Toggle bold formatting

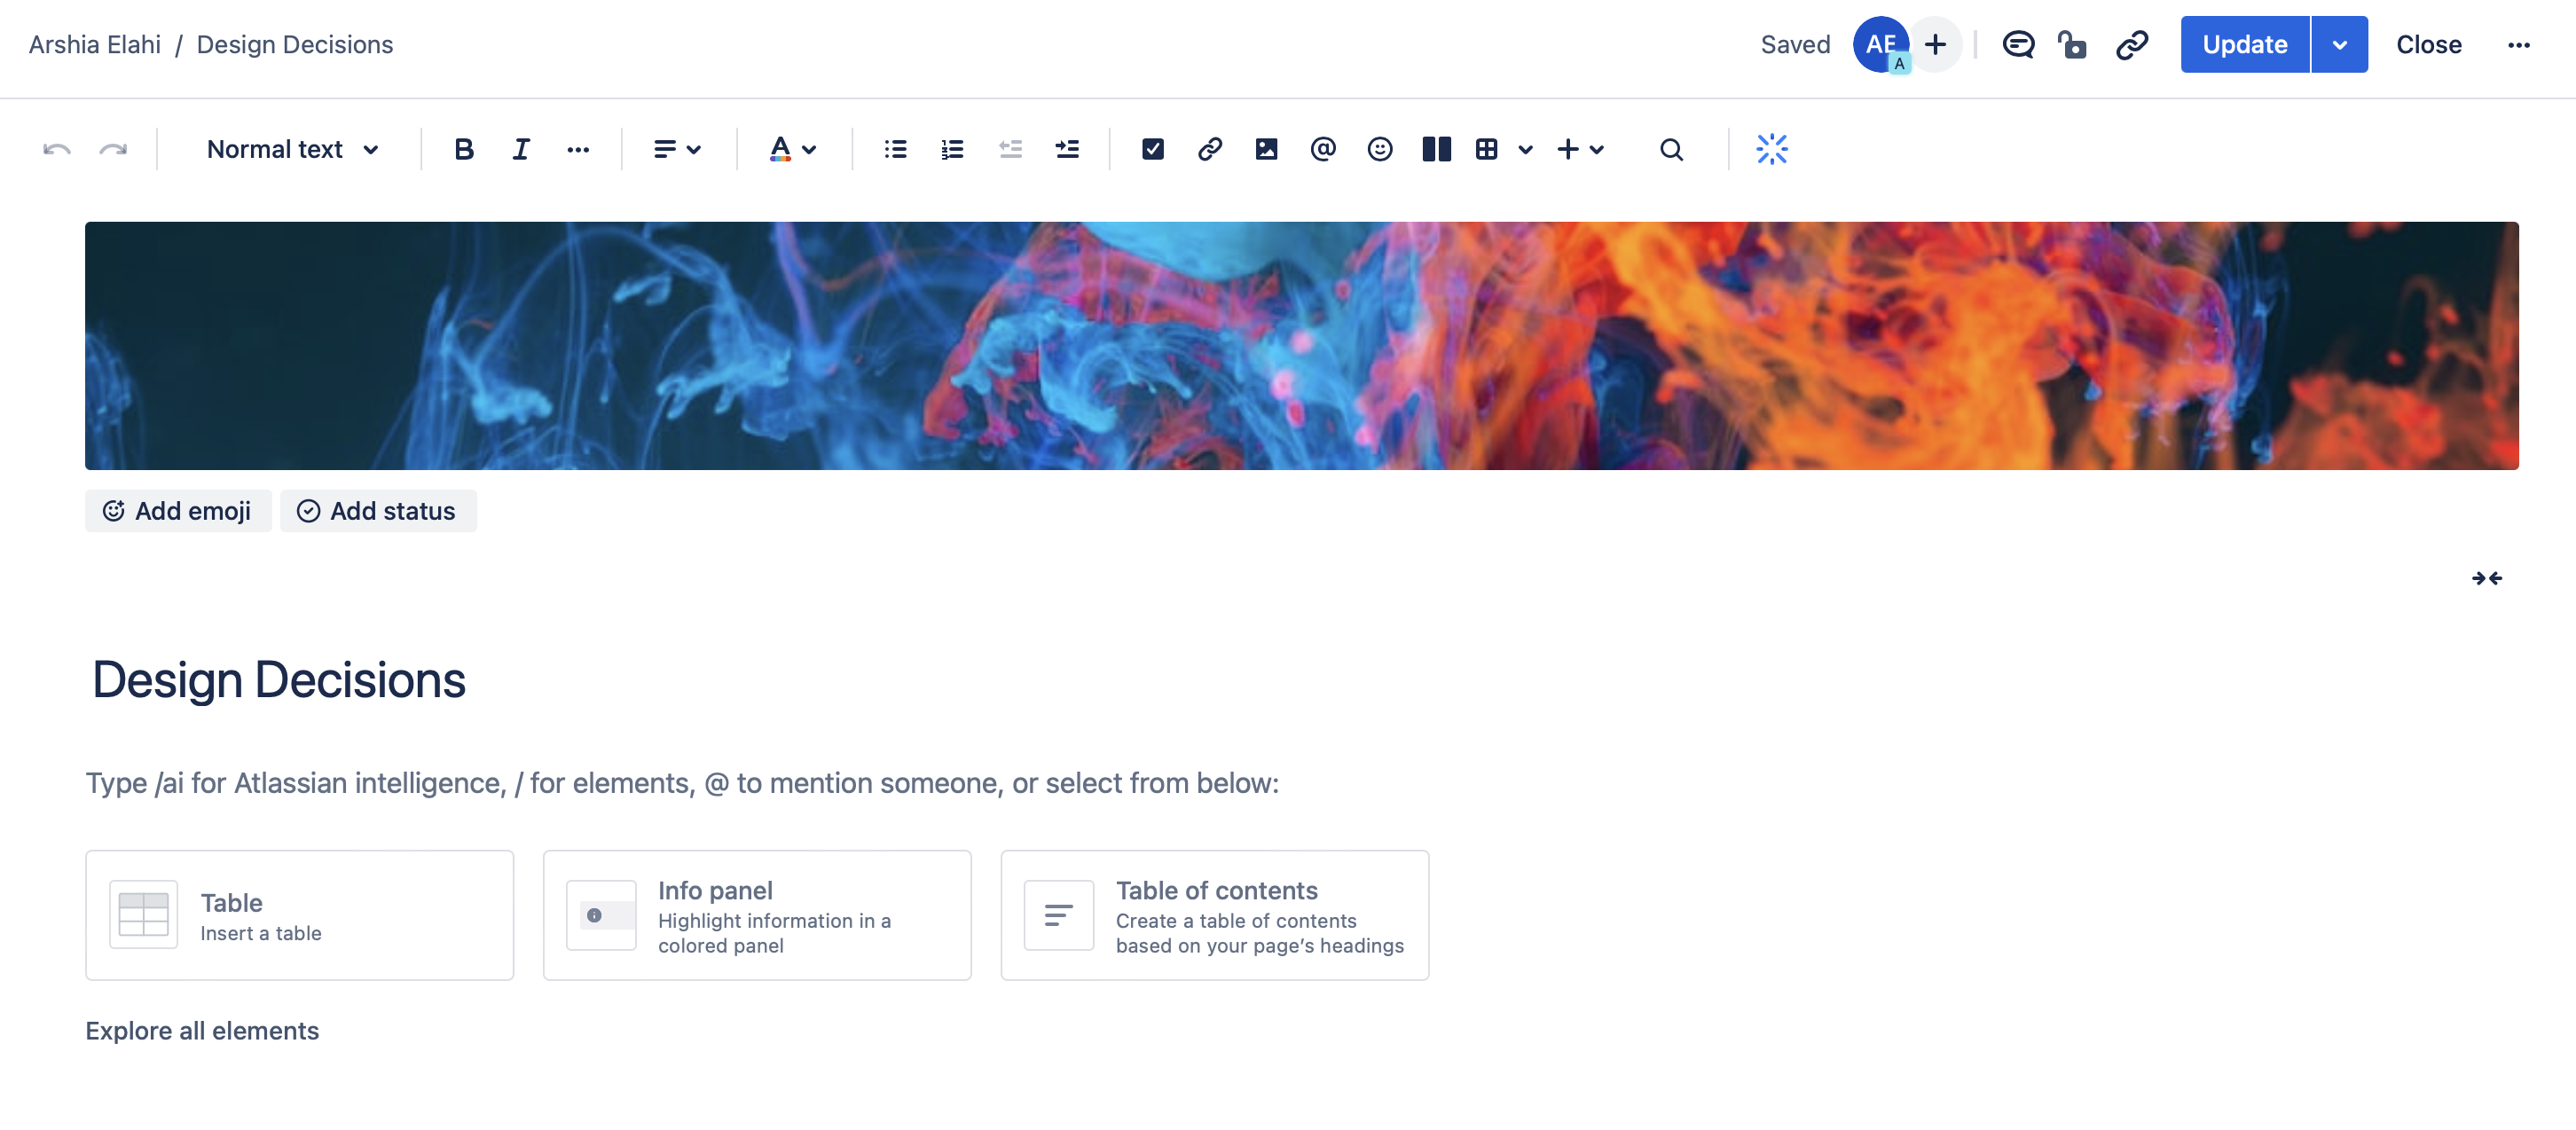pyautogui.click(x=463, y=150)
